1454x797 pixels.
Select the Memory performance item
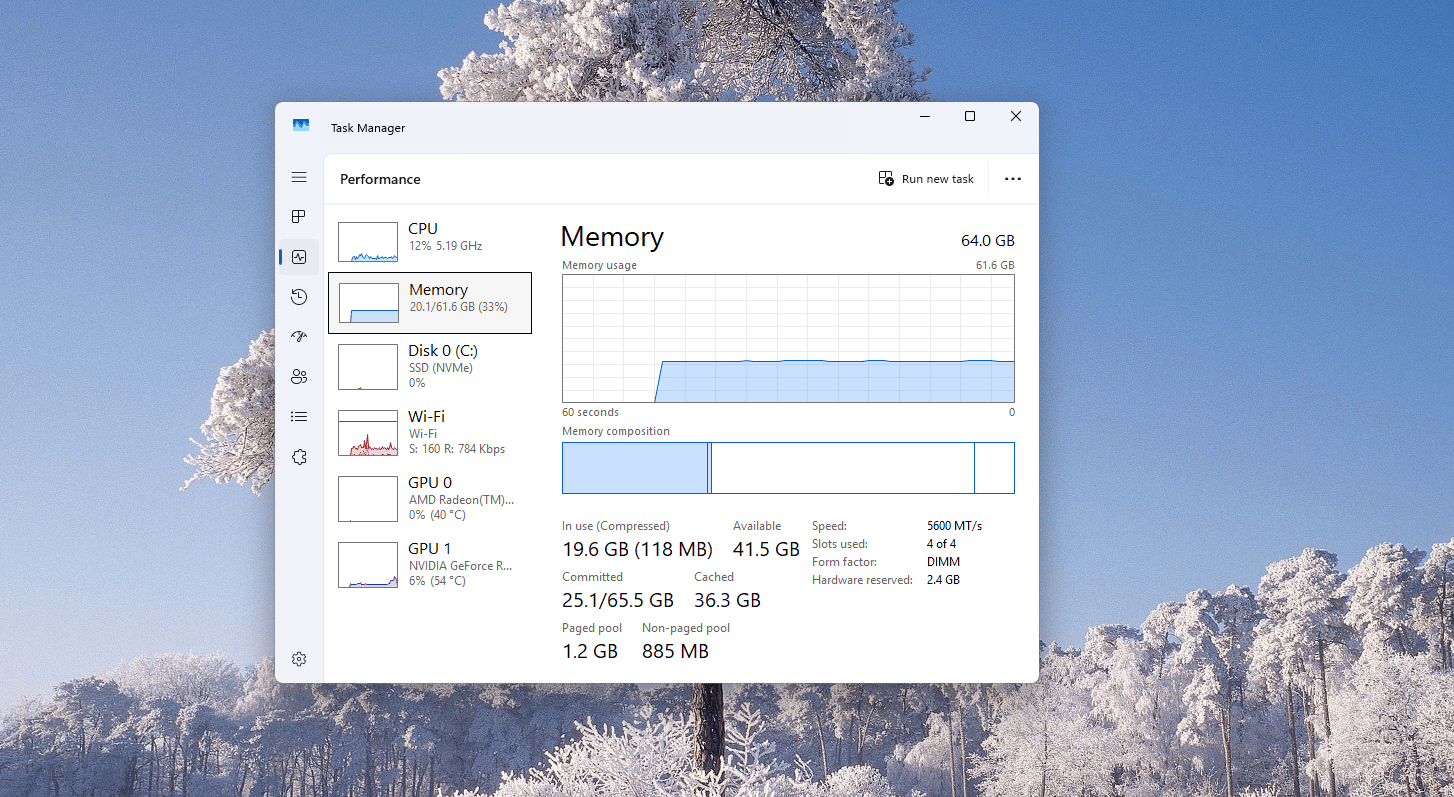click(430, 303)
